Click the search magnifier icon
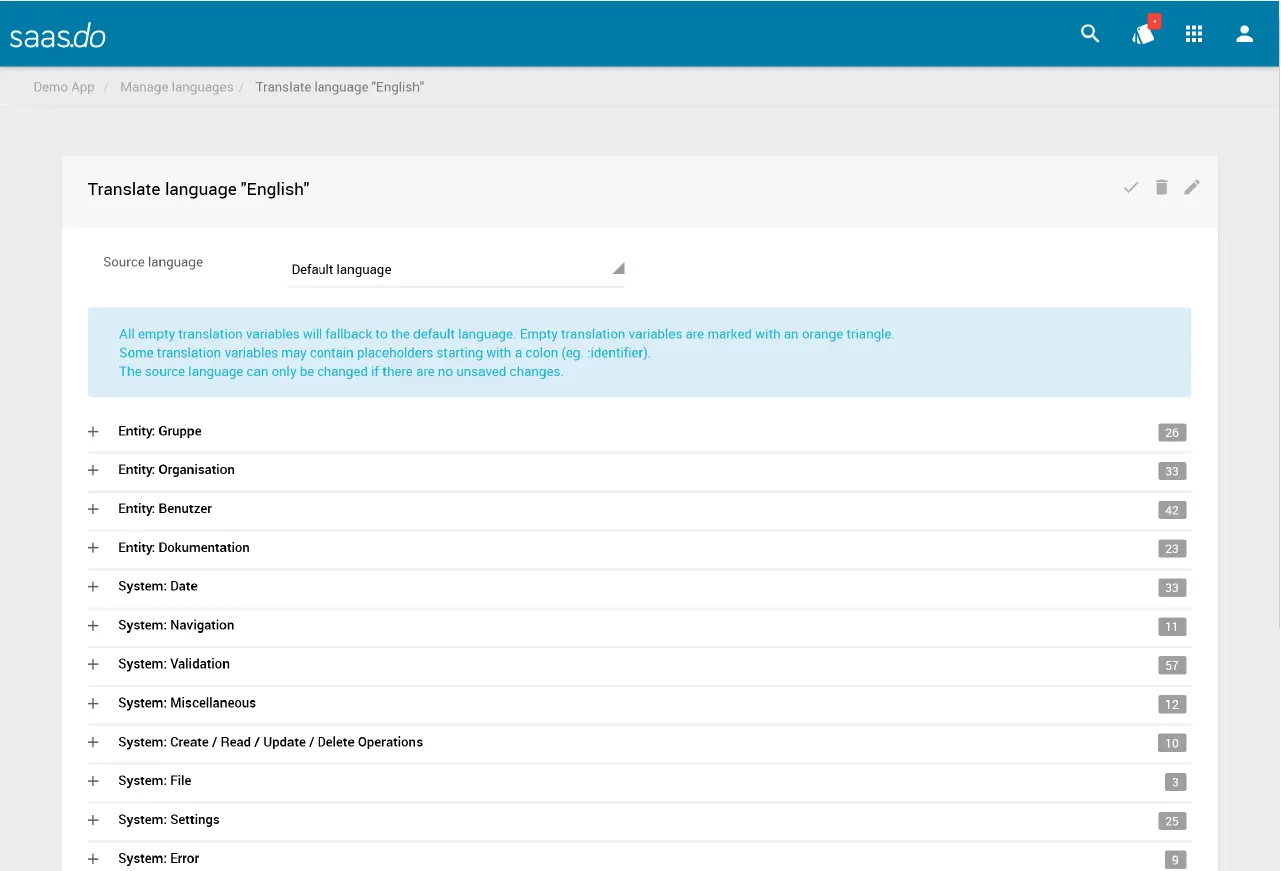1281x871 pixels. (x=1090, y=34)
